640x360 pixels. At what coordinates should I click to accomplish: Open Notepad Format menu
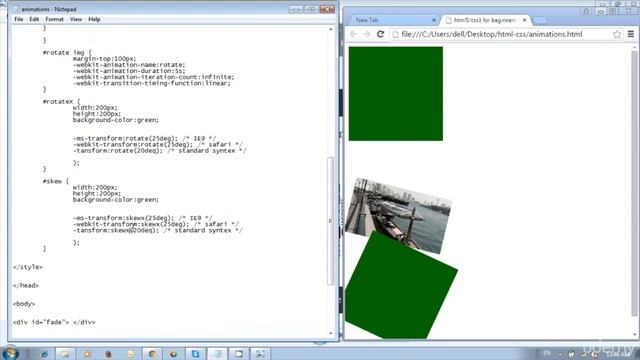54,19
